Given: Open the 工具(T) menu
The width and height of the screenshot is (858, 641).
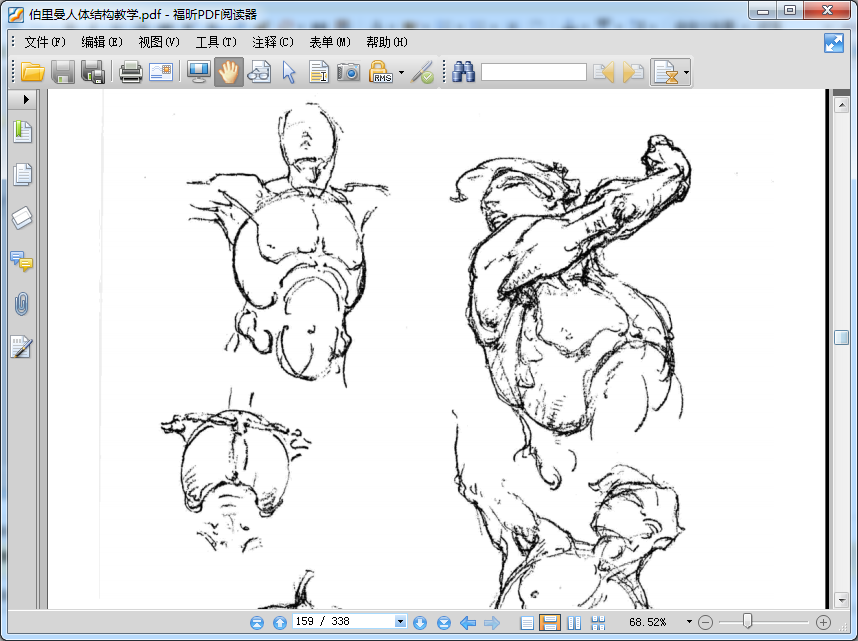Looking at the screenshot, I should (x=216, y=42).
